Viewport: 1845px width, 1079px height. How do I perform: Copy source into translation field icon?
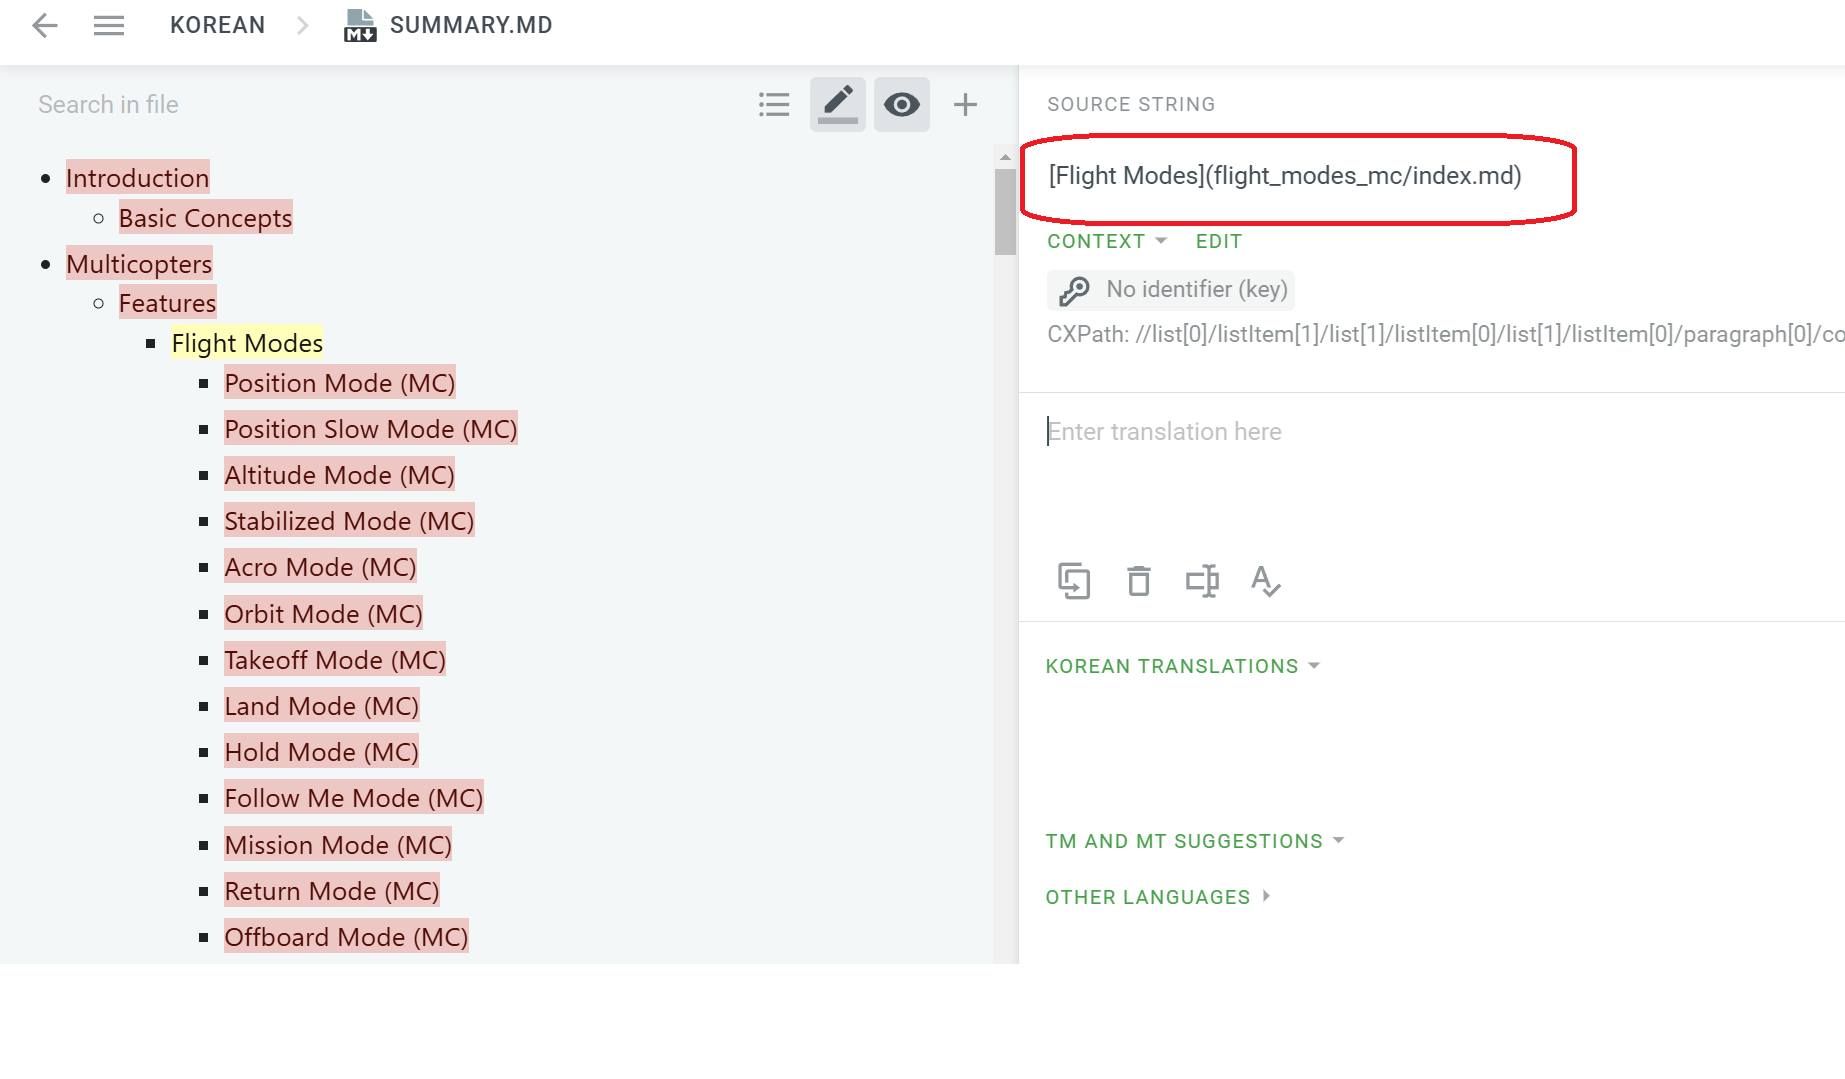[1074, 581]
